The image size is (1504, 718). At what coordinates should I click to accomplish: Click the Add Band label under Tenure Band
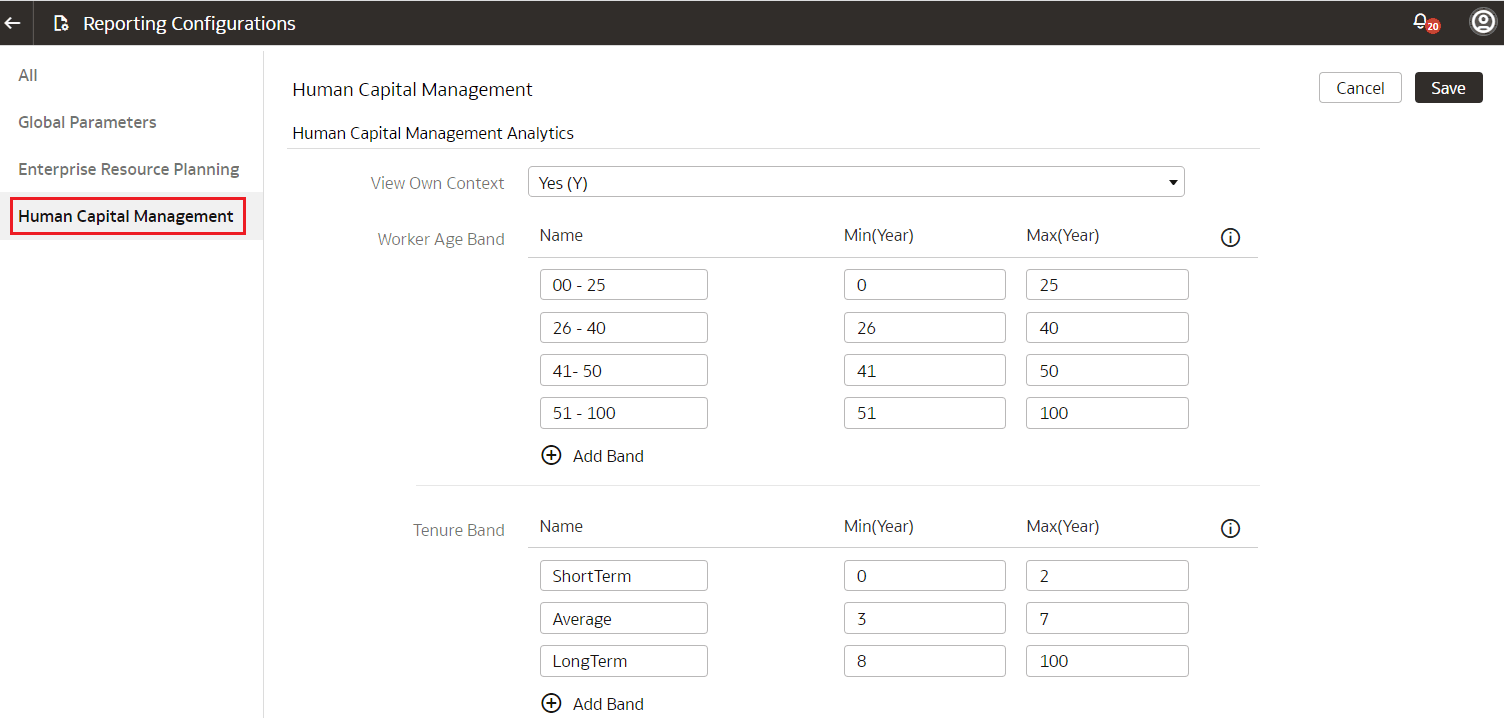tap(608, 703)
